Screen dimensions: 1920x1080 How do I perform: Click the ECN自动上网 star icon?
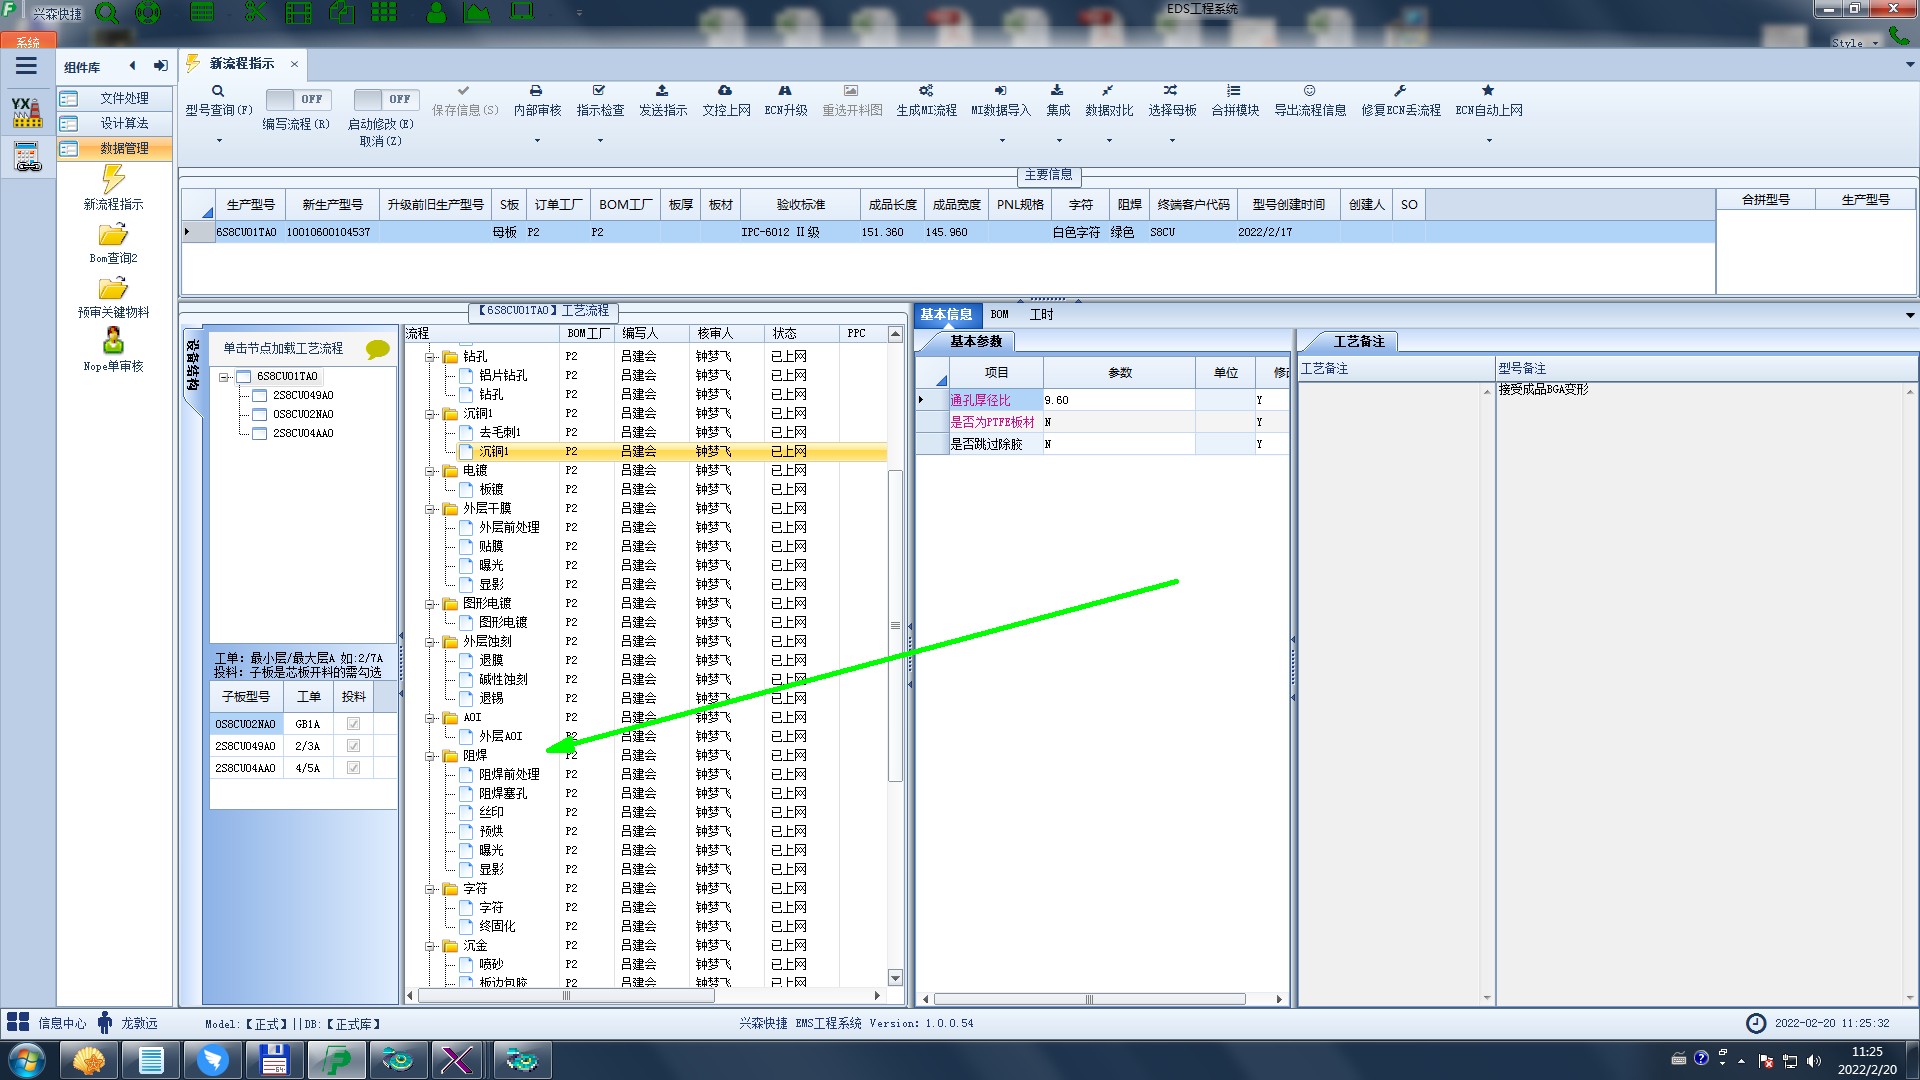click(1488, 91)
